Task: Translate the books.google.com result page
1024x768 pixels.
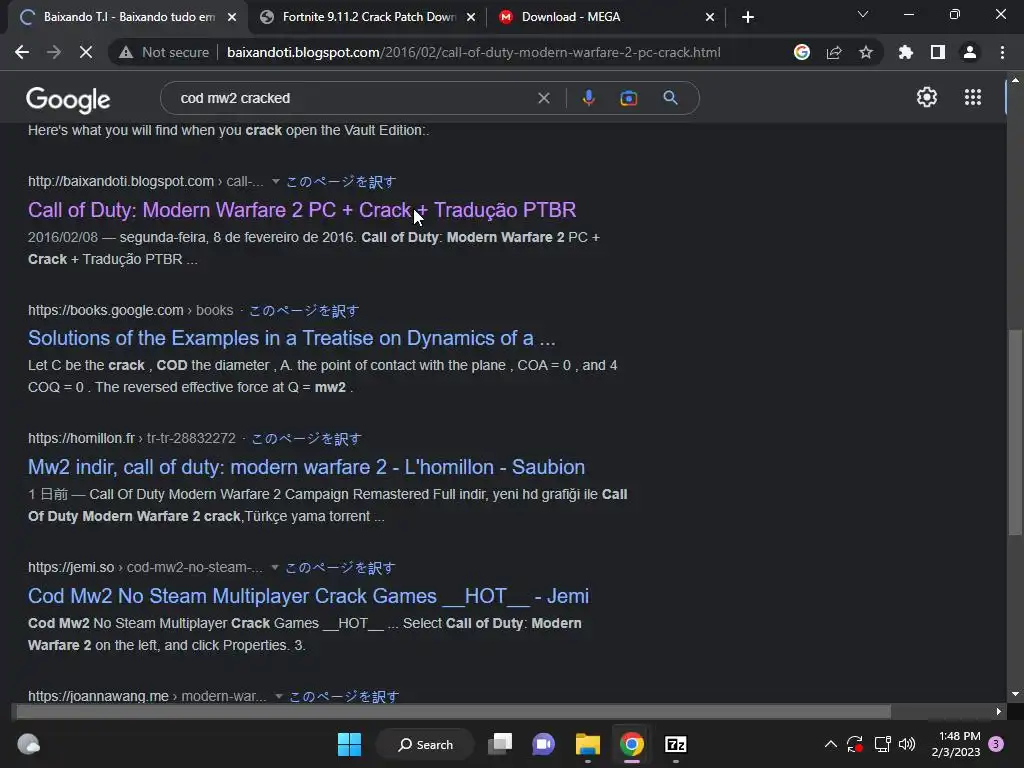Action: (304, 310)
